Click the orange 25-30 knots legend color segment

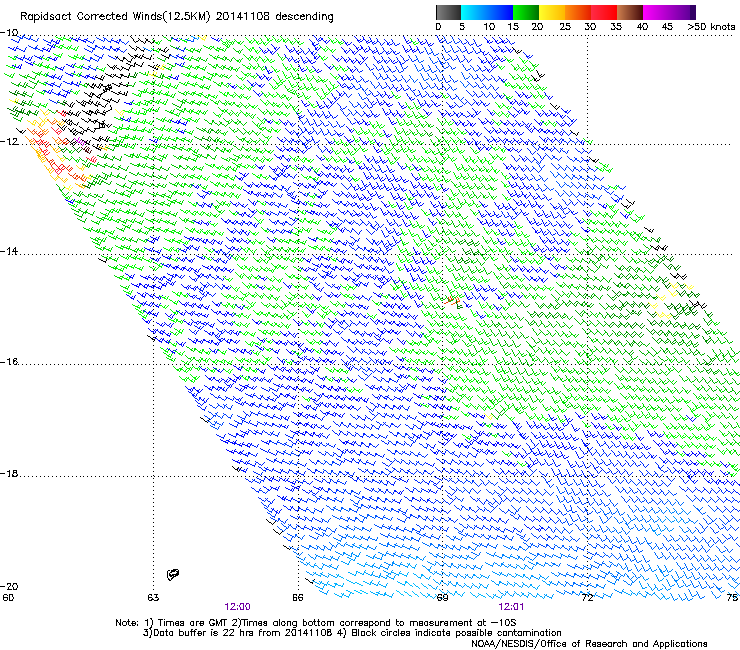click(578, 12)
